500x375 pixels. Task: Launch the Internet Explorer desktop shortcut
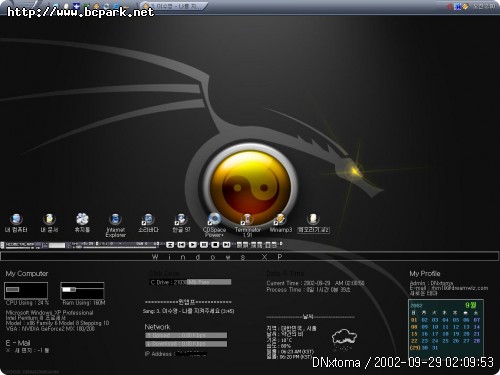click(x=115, y=225)
